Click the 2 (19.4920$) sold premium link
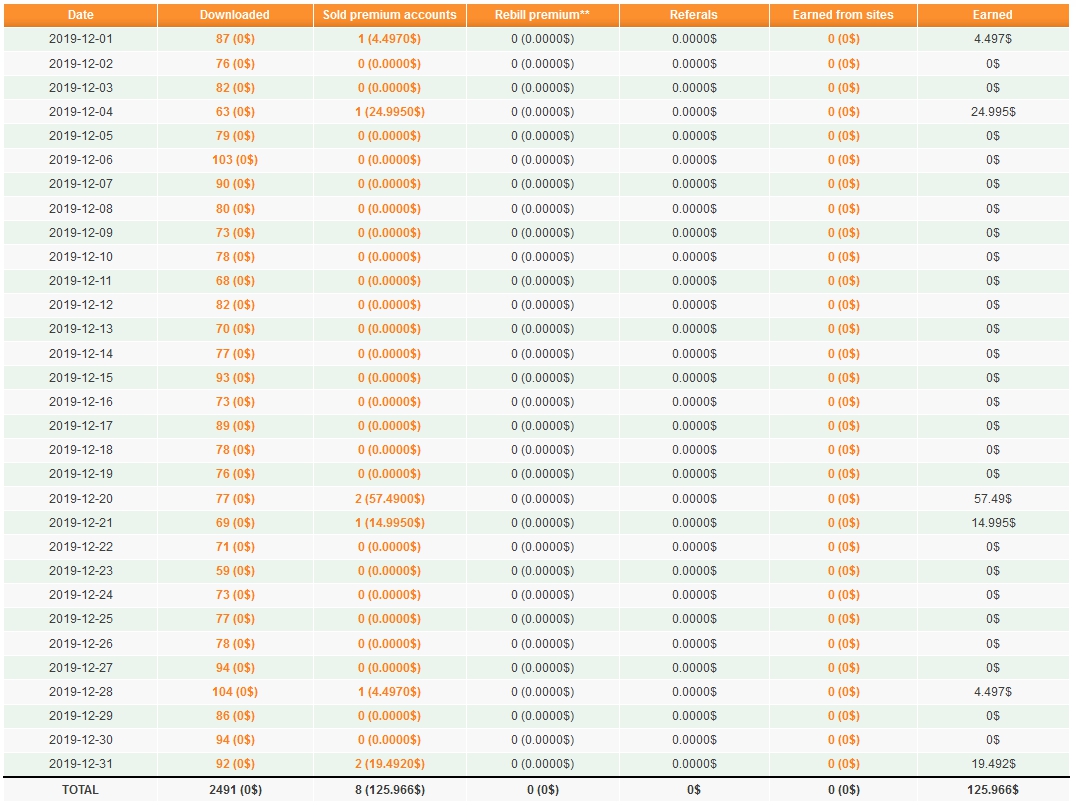This screenshot has width=1076, height=808. (390, 764)
